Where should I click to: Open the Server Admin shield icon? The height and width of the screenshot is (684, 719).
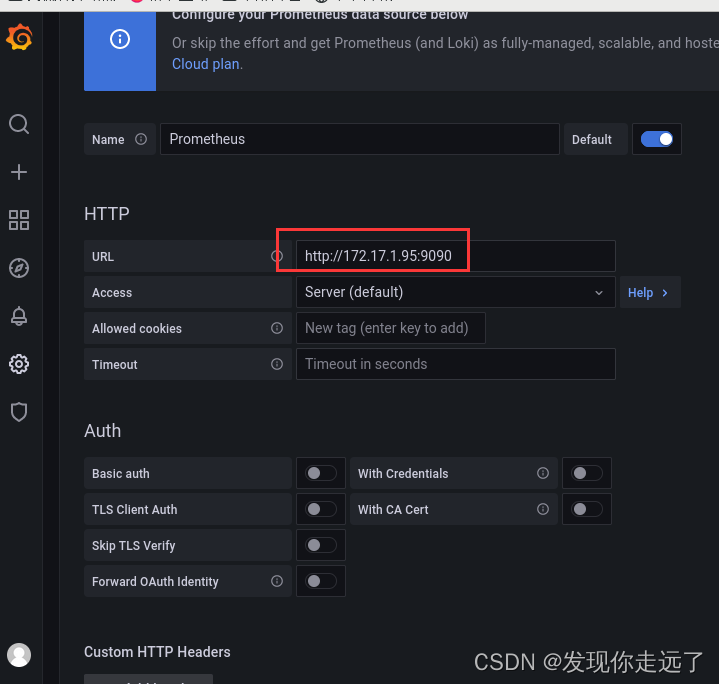pos(19,412)
